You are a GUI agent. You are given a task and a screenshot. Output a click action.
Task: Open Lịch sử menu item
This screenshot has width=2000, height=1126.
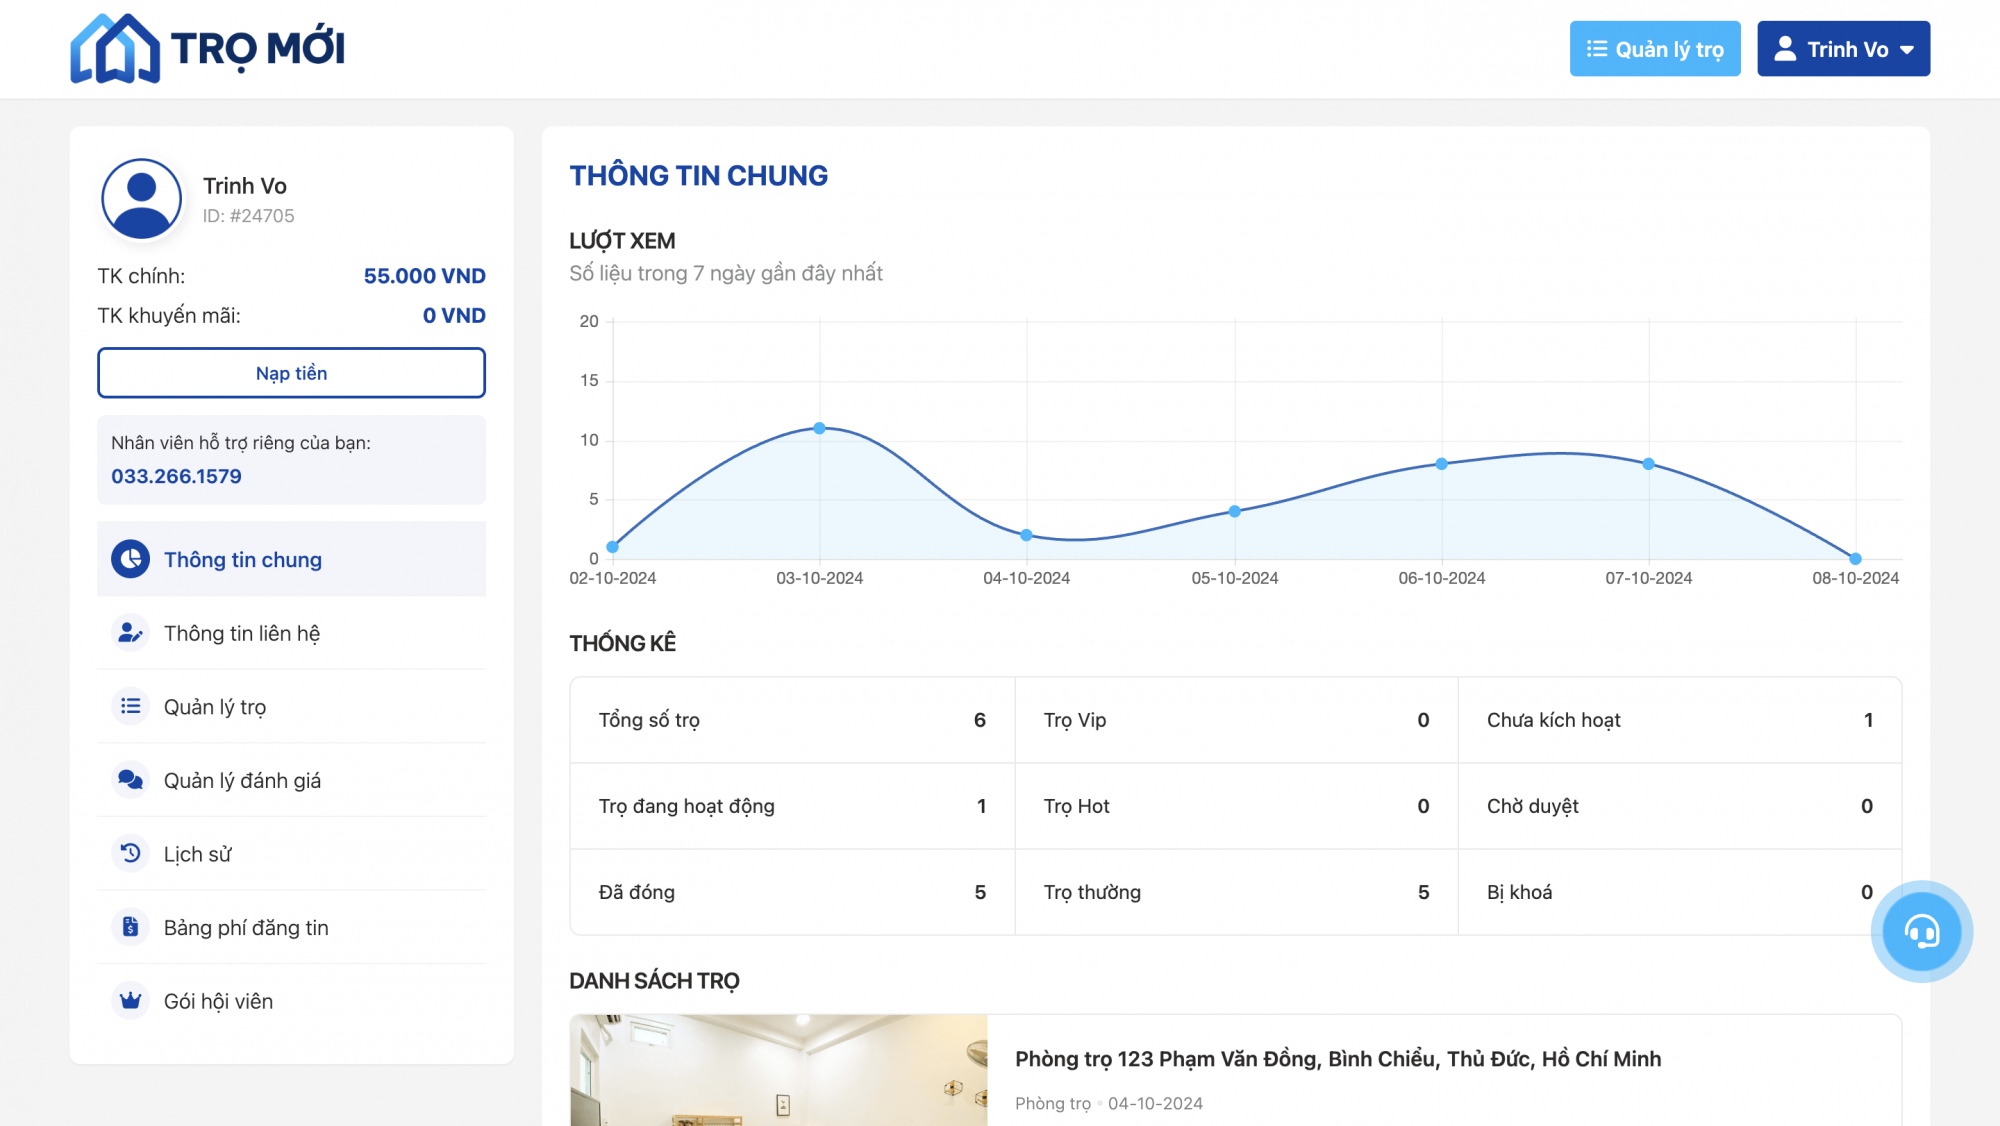pos(291,853)
